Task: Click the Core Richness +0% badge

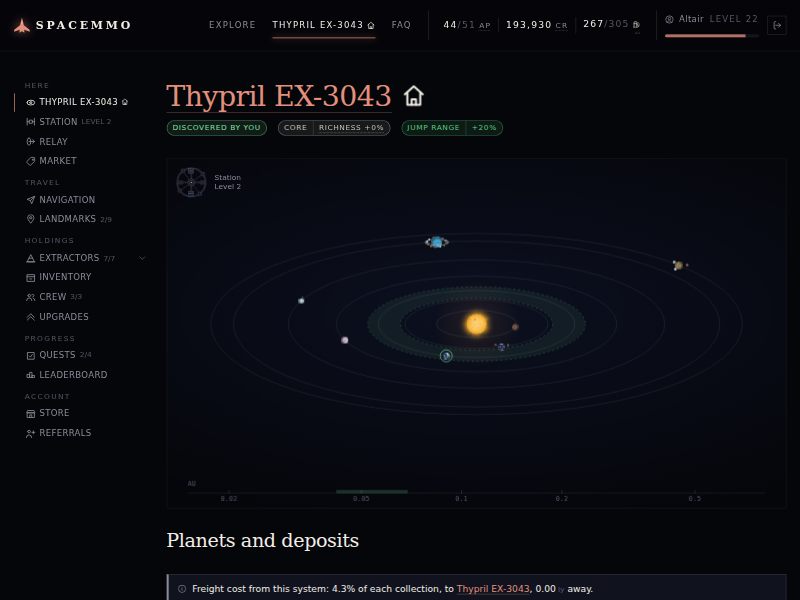Action: [334, 128]
